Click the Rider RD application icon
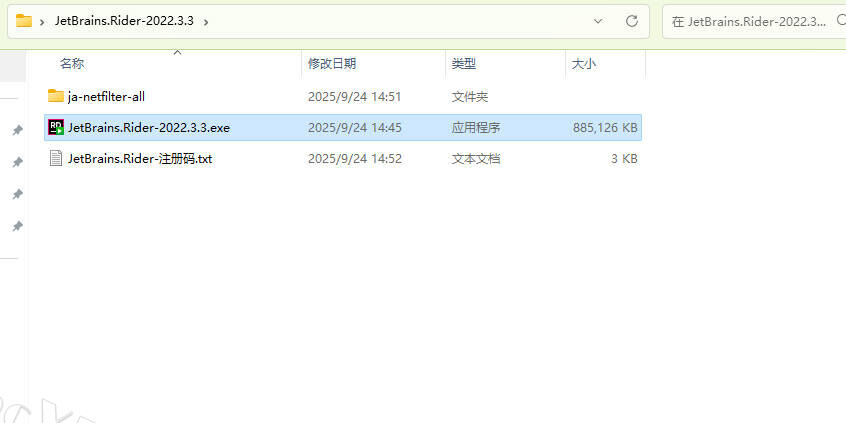Screen dimensions: 846x423 click(56, 127)
